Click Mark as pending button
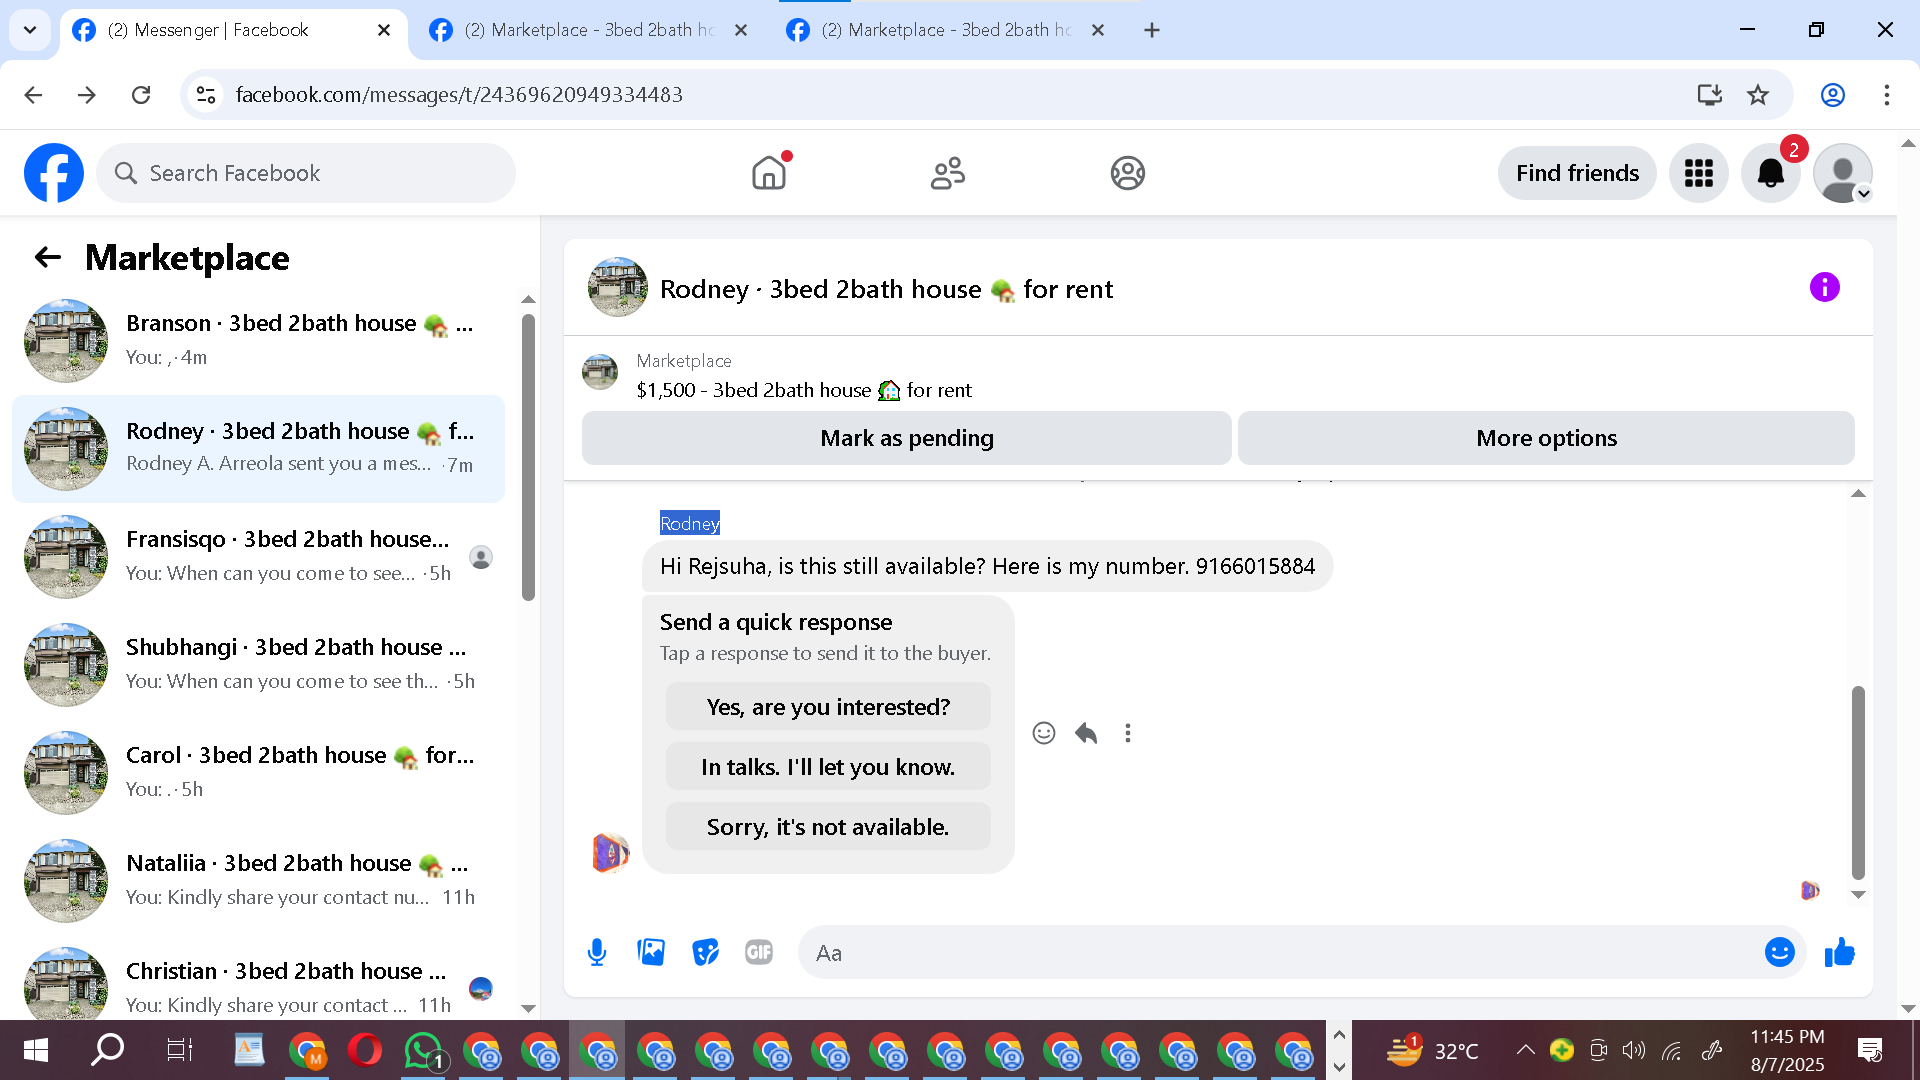Viewport: 1920px width, 1080px height. click(906, 438)
